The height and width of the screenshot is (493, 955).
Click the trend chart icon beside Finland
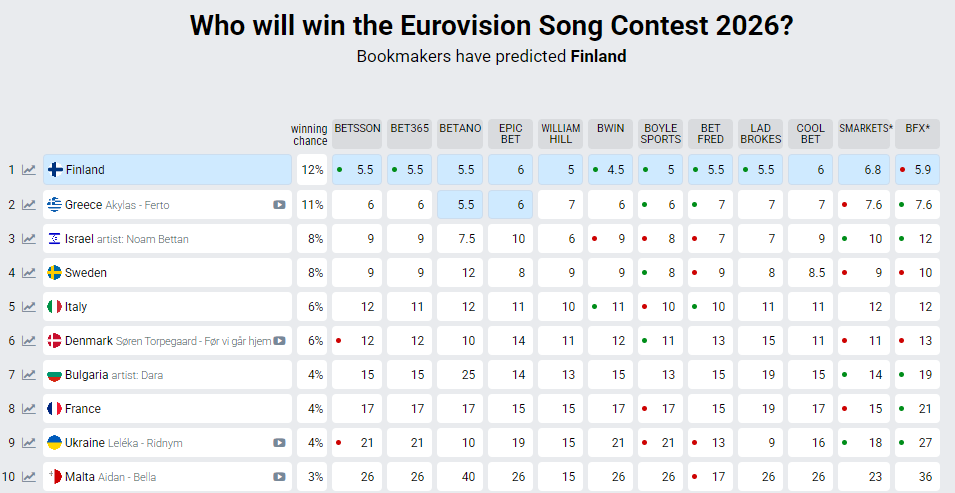(x=29, y=170)
